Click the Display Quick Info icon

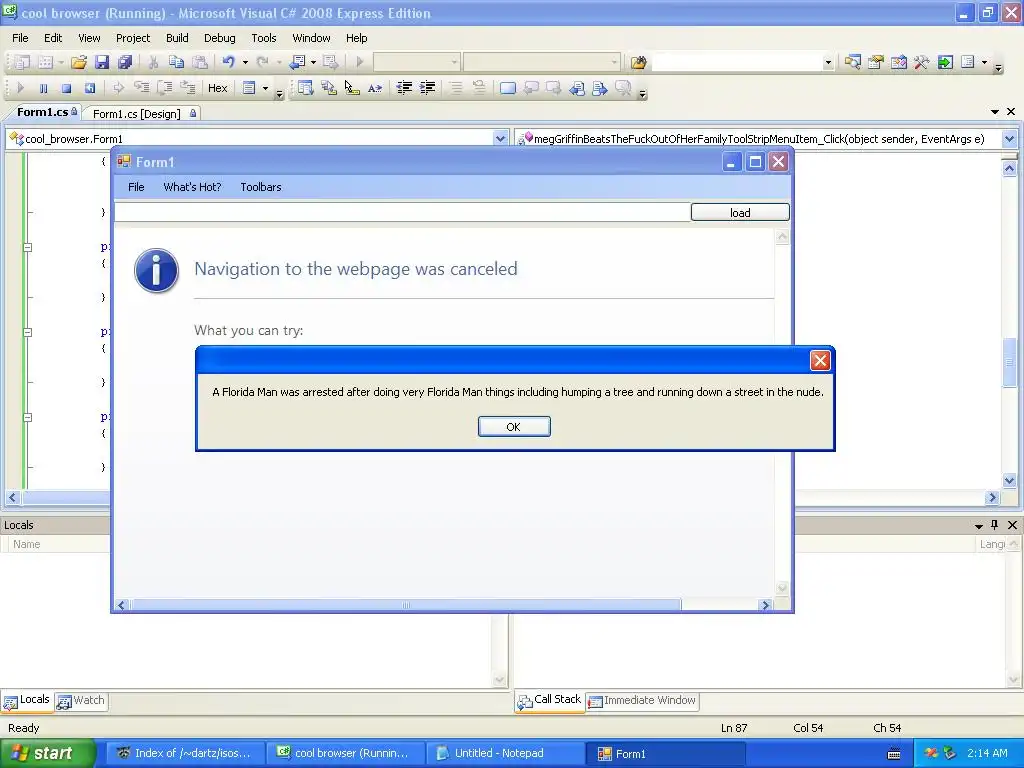(x=351, y=88)
